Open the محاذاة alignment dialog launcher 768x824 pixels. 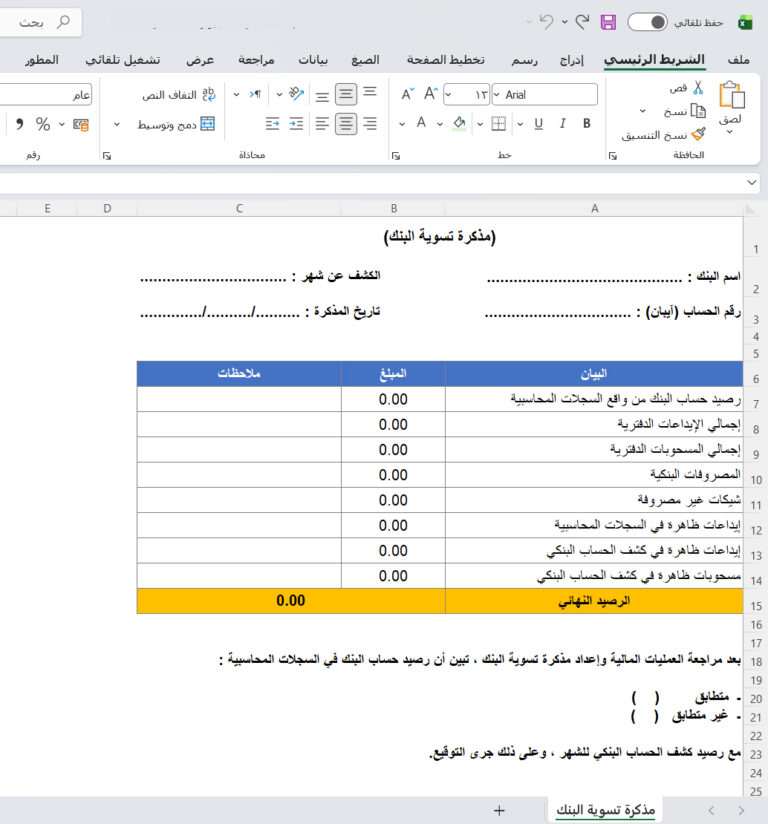coord(107,156)
